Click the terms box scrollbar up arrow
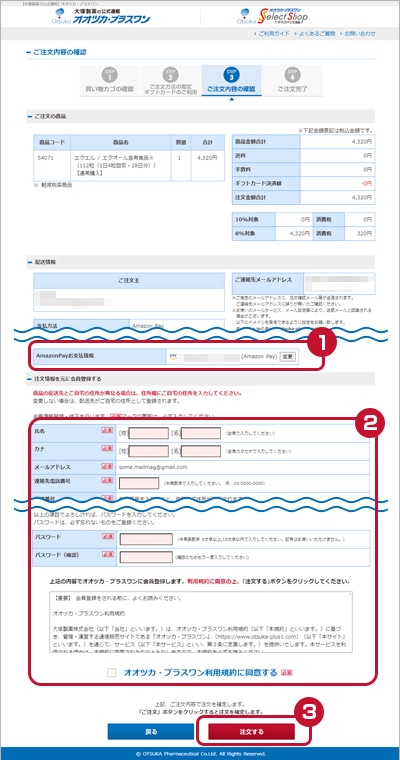This screenshot has height=760, width=400. point(349,594)
